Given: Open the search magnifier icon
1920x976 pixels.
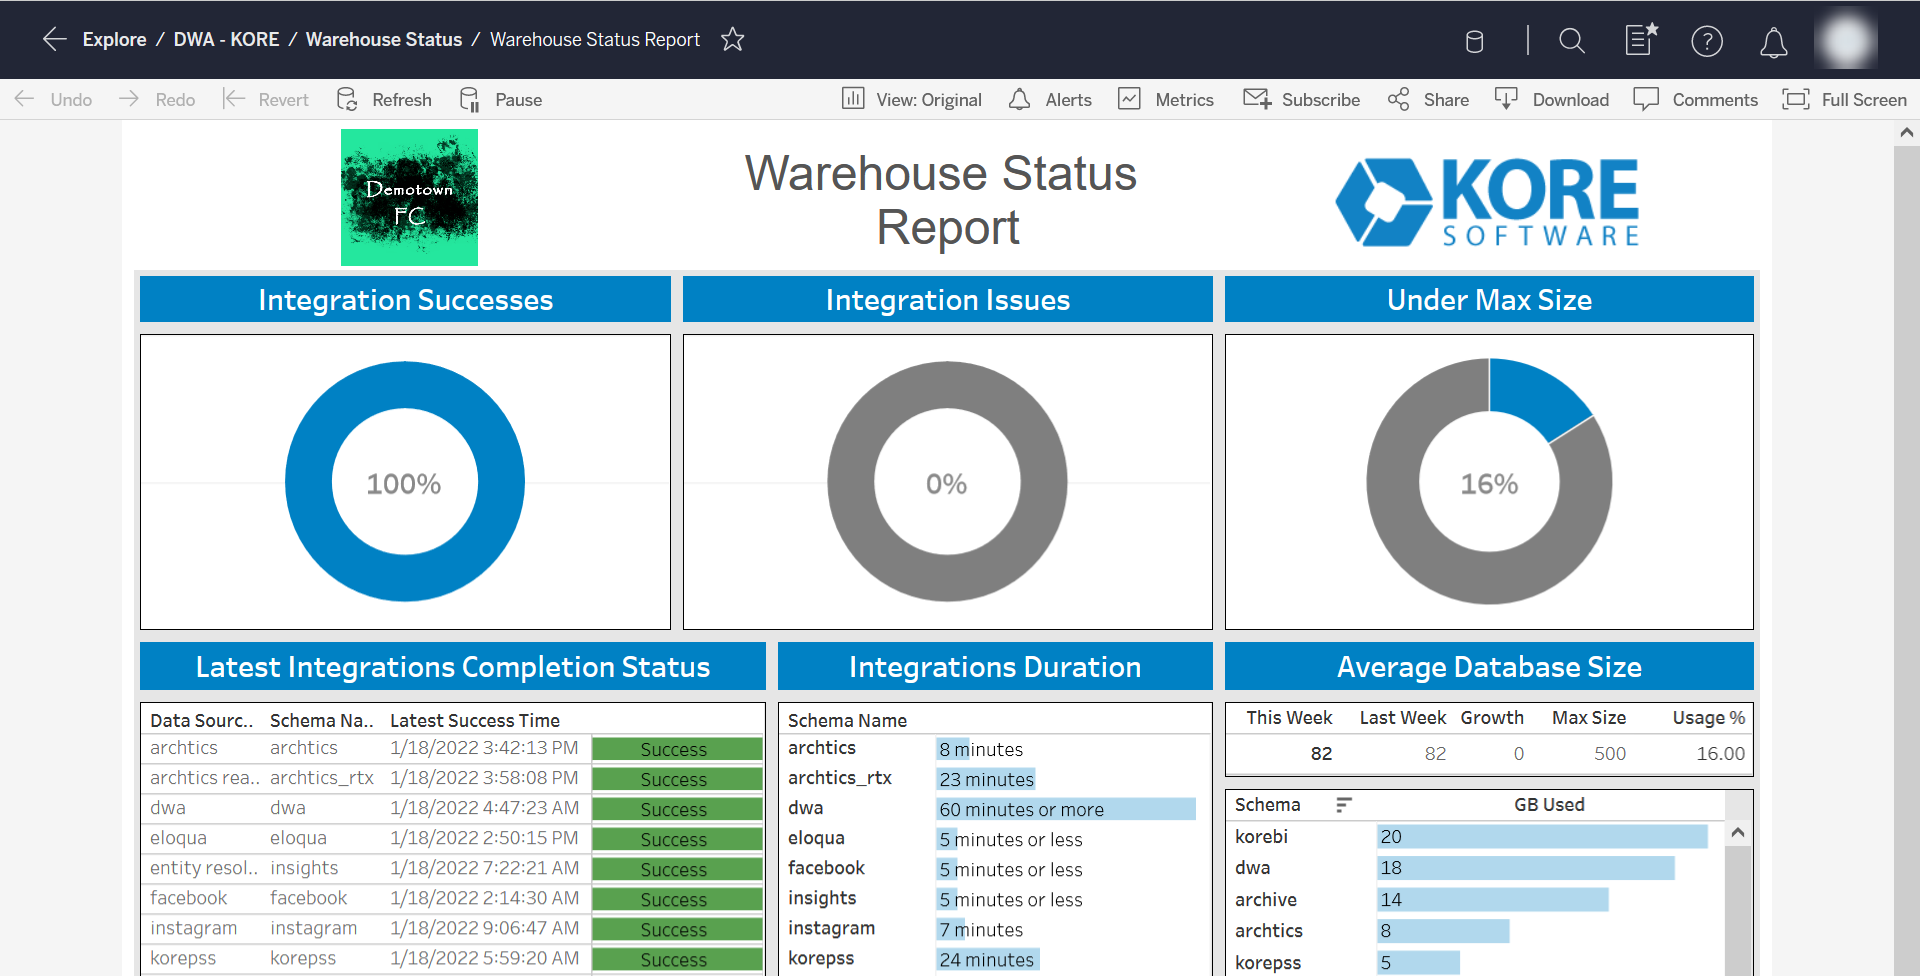Looking at the screenshot, I should tap(1572, 41).
